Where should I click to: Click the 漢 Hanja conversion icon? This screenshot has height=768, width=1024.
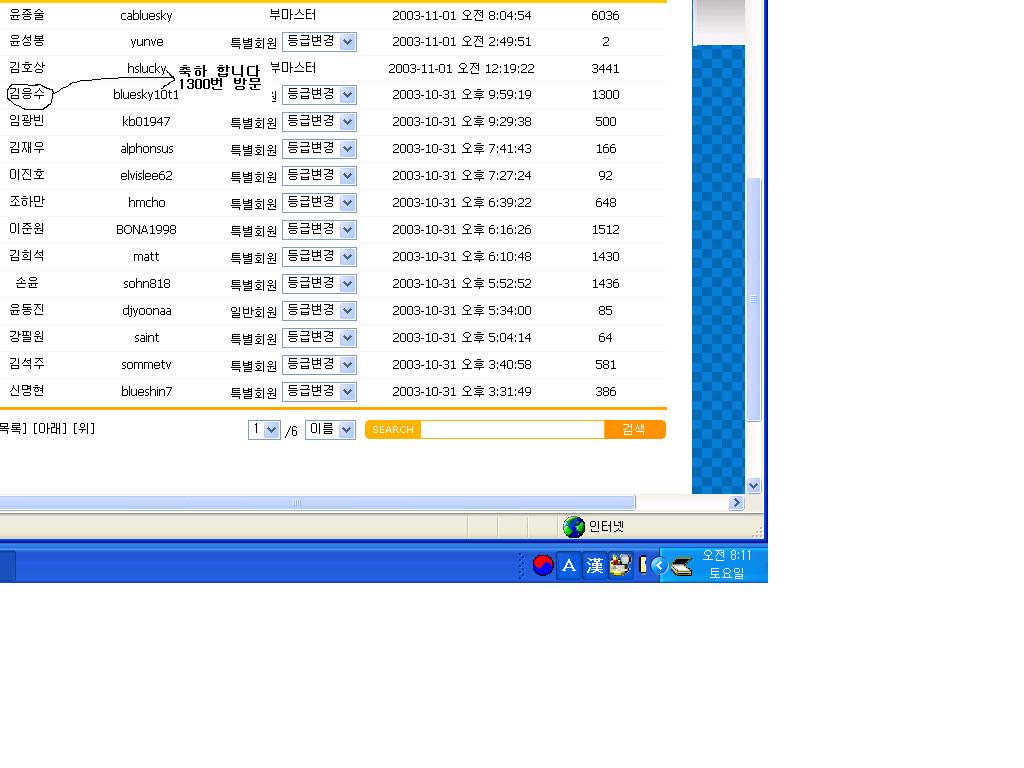[x=595, y=566]
